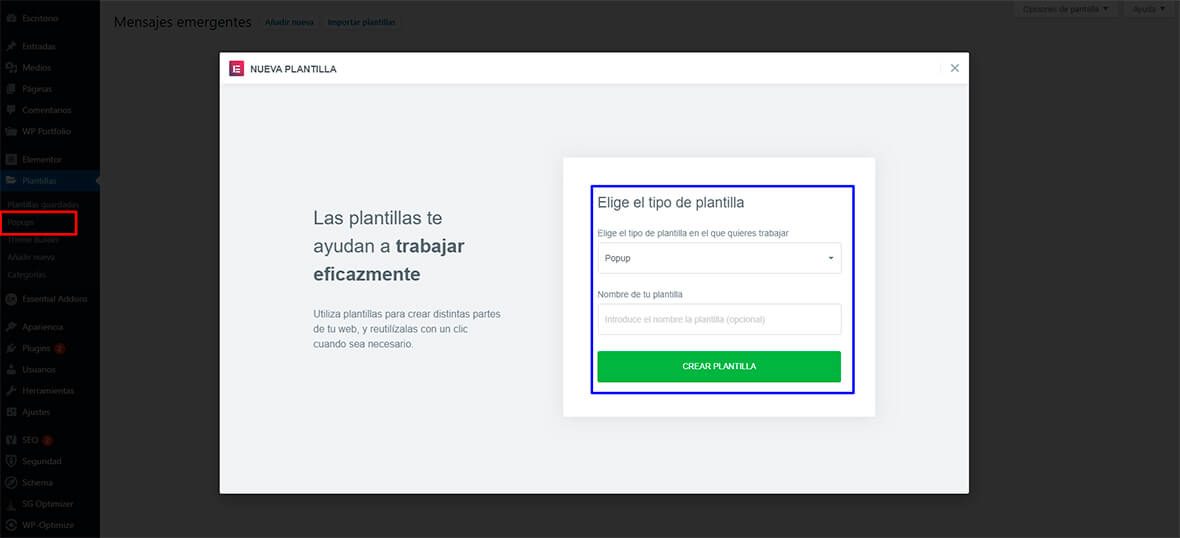The width and height of the screenshot is (1180, 538).
Task: Open Plugins via its plug icon
Action: click(x=11, y=348)
